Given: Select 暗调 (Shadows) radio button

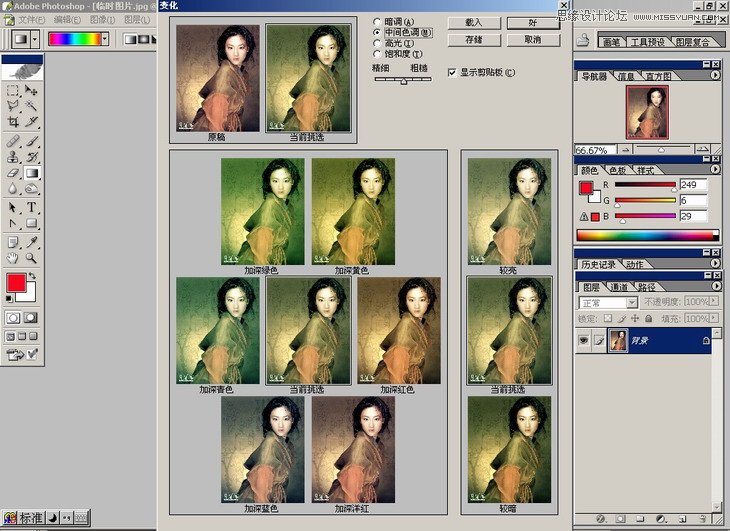Looking at the screenshot, I should pyautogui.click(x=377, y=22).
